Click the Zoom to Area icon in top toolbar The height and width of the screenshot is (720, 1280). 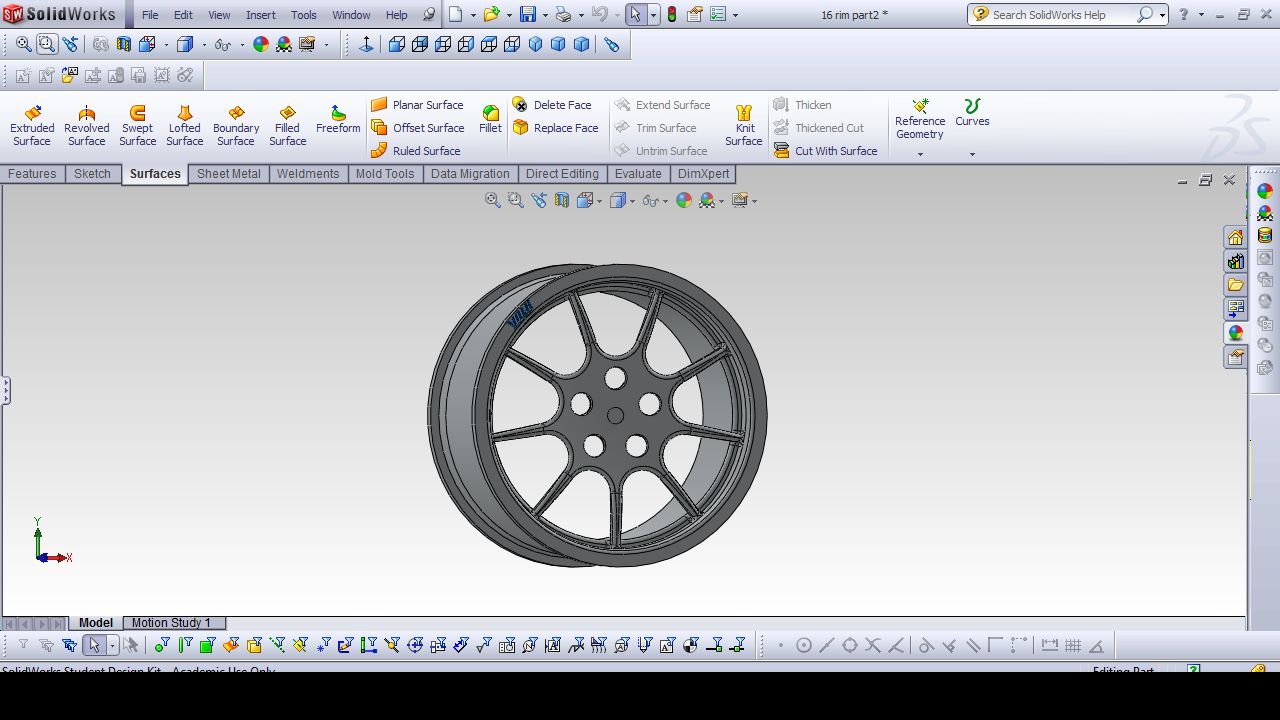pos(47,44)
